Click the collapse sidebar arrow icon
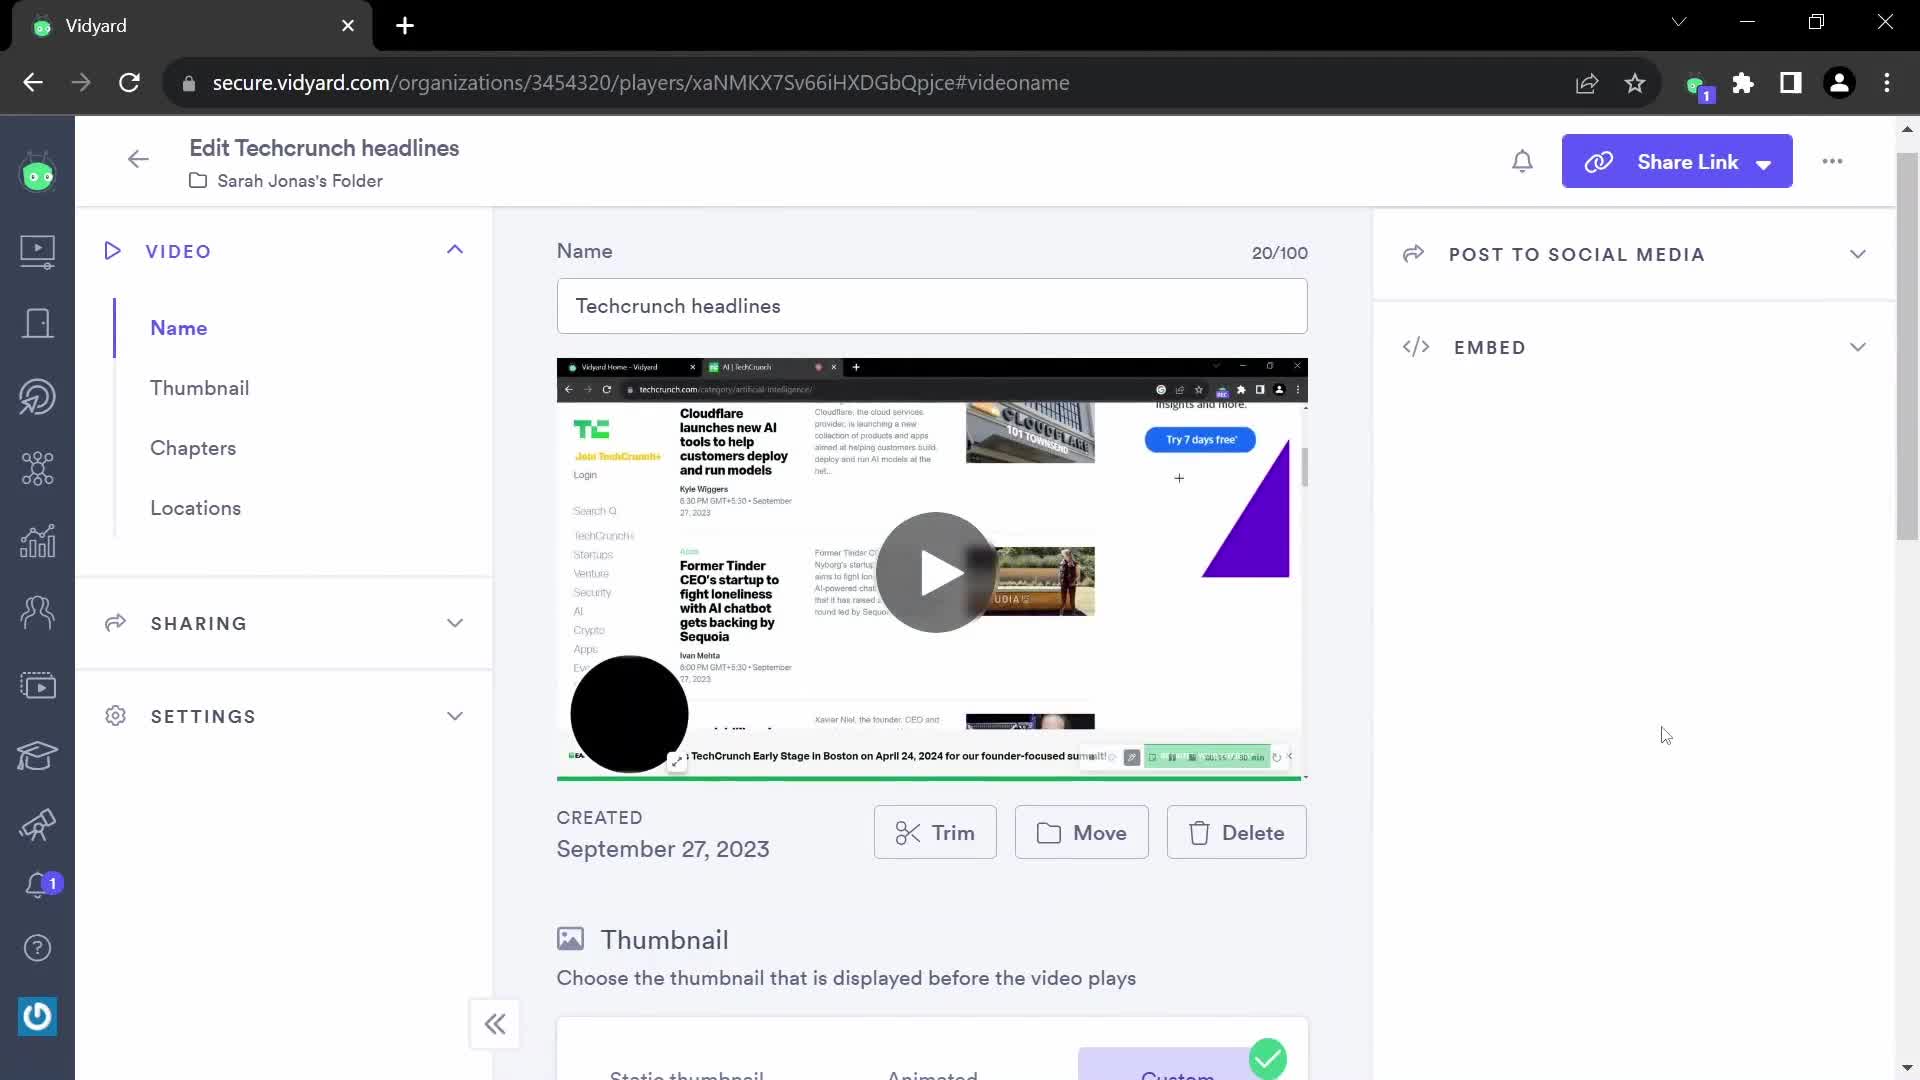This screenshot has width=1920, height=1080. (x=495, y=1022)
